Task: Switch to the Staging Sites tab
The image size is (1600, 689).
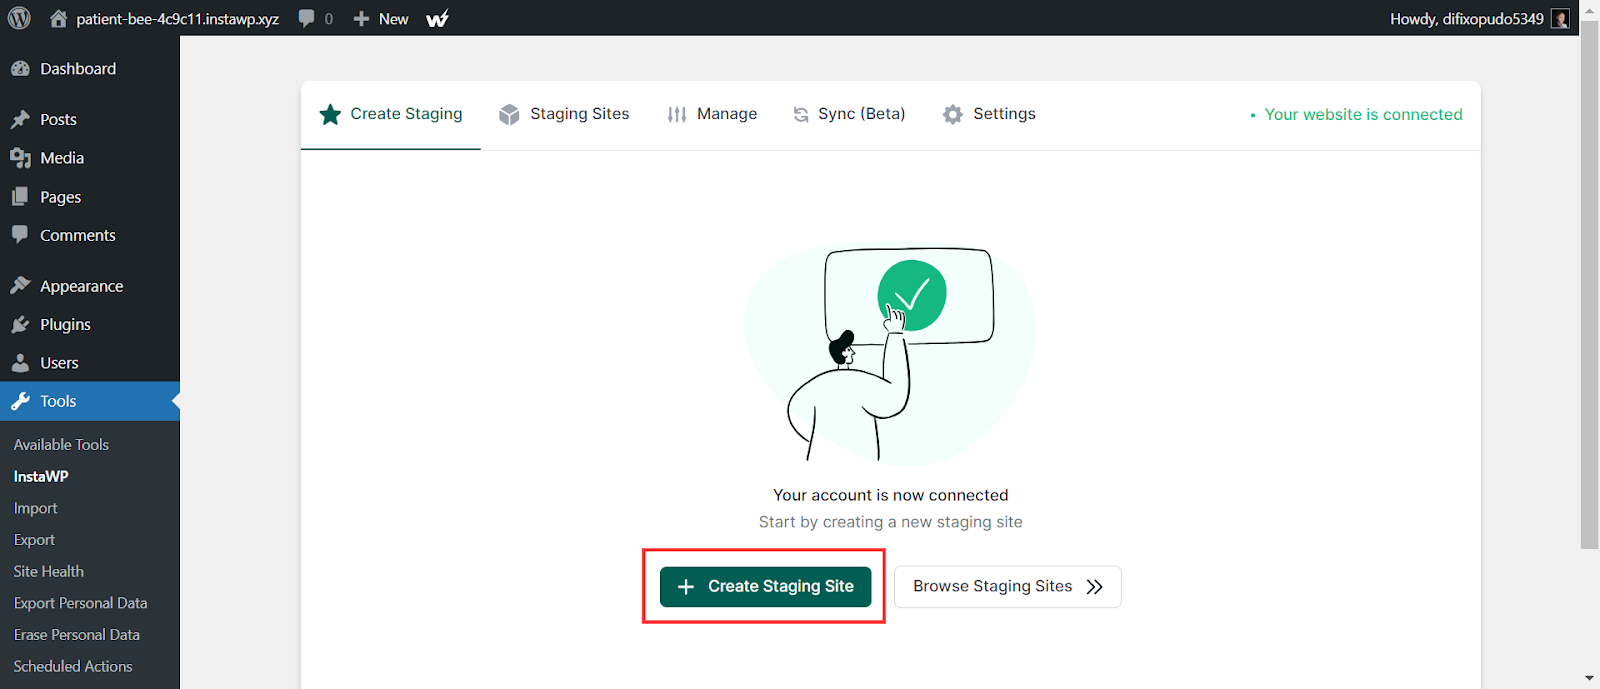Action: click(565, 114)
